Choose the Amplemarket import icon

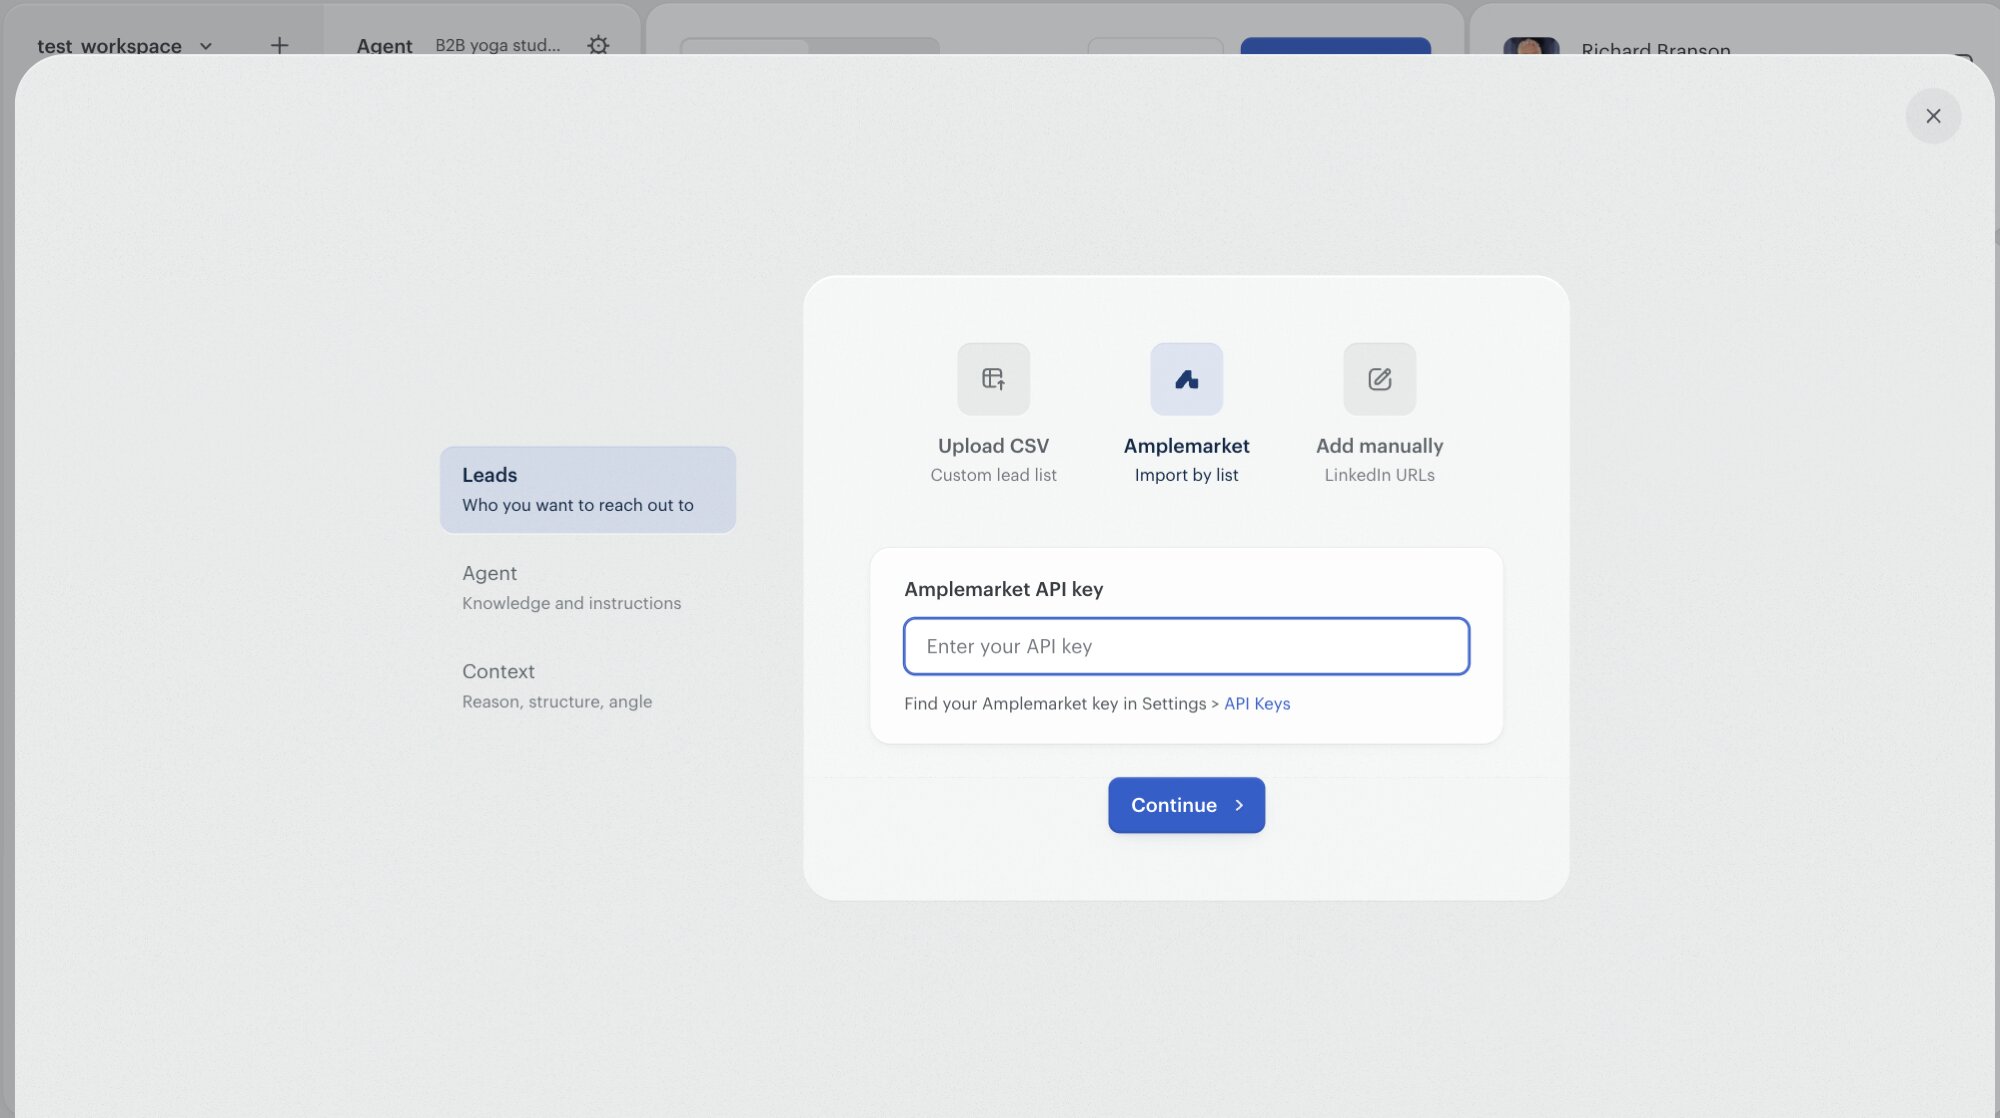[x=1186, y=379]
